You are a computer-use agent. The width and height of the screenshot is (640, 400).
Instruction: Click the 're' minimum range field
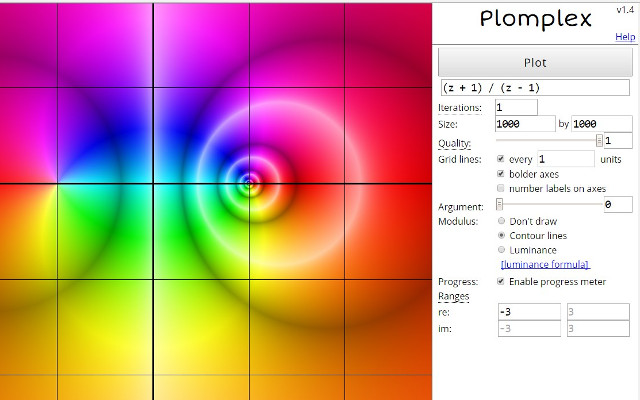pyautogui.click(x=529, y=312)
